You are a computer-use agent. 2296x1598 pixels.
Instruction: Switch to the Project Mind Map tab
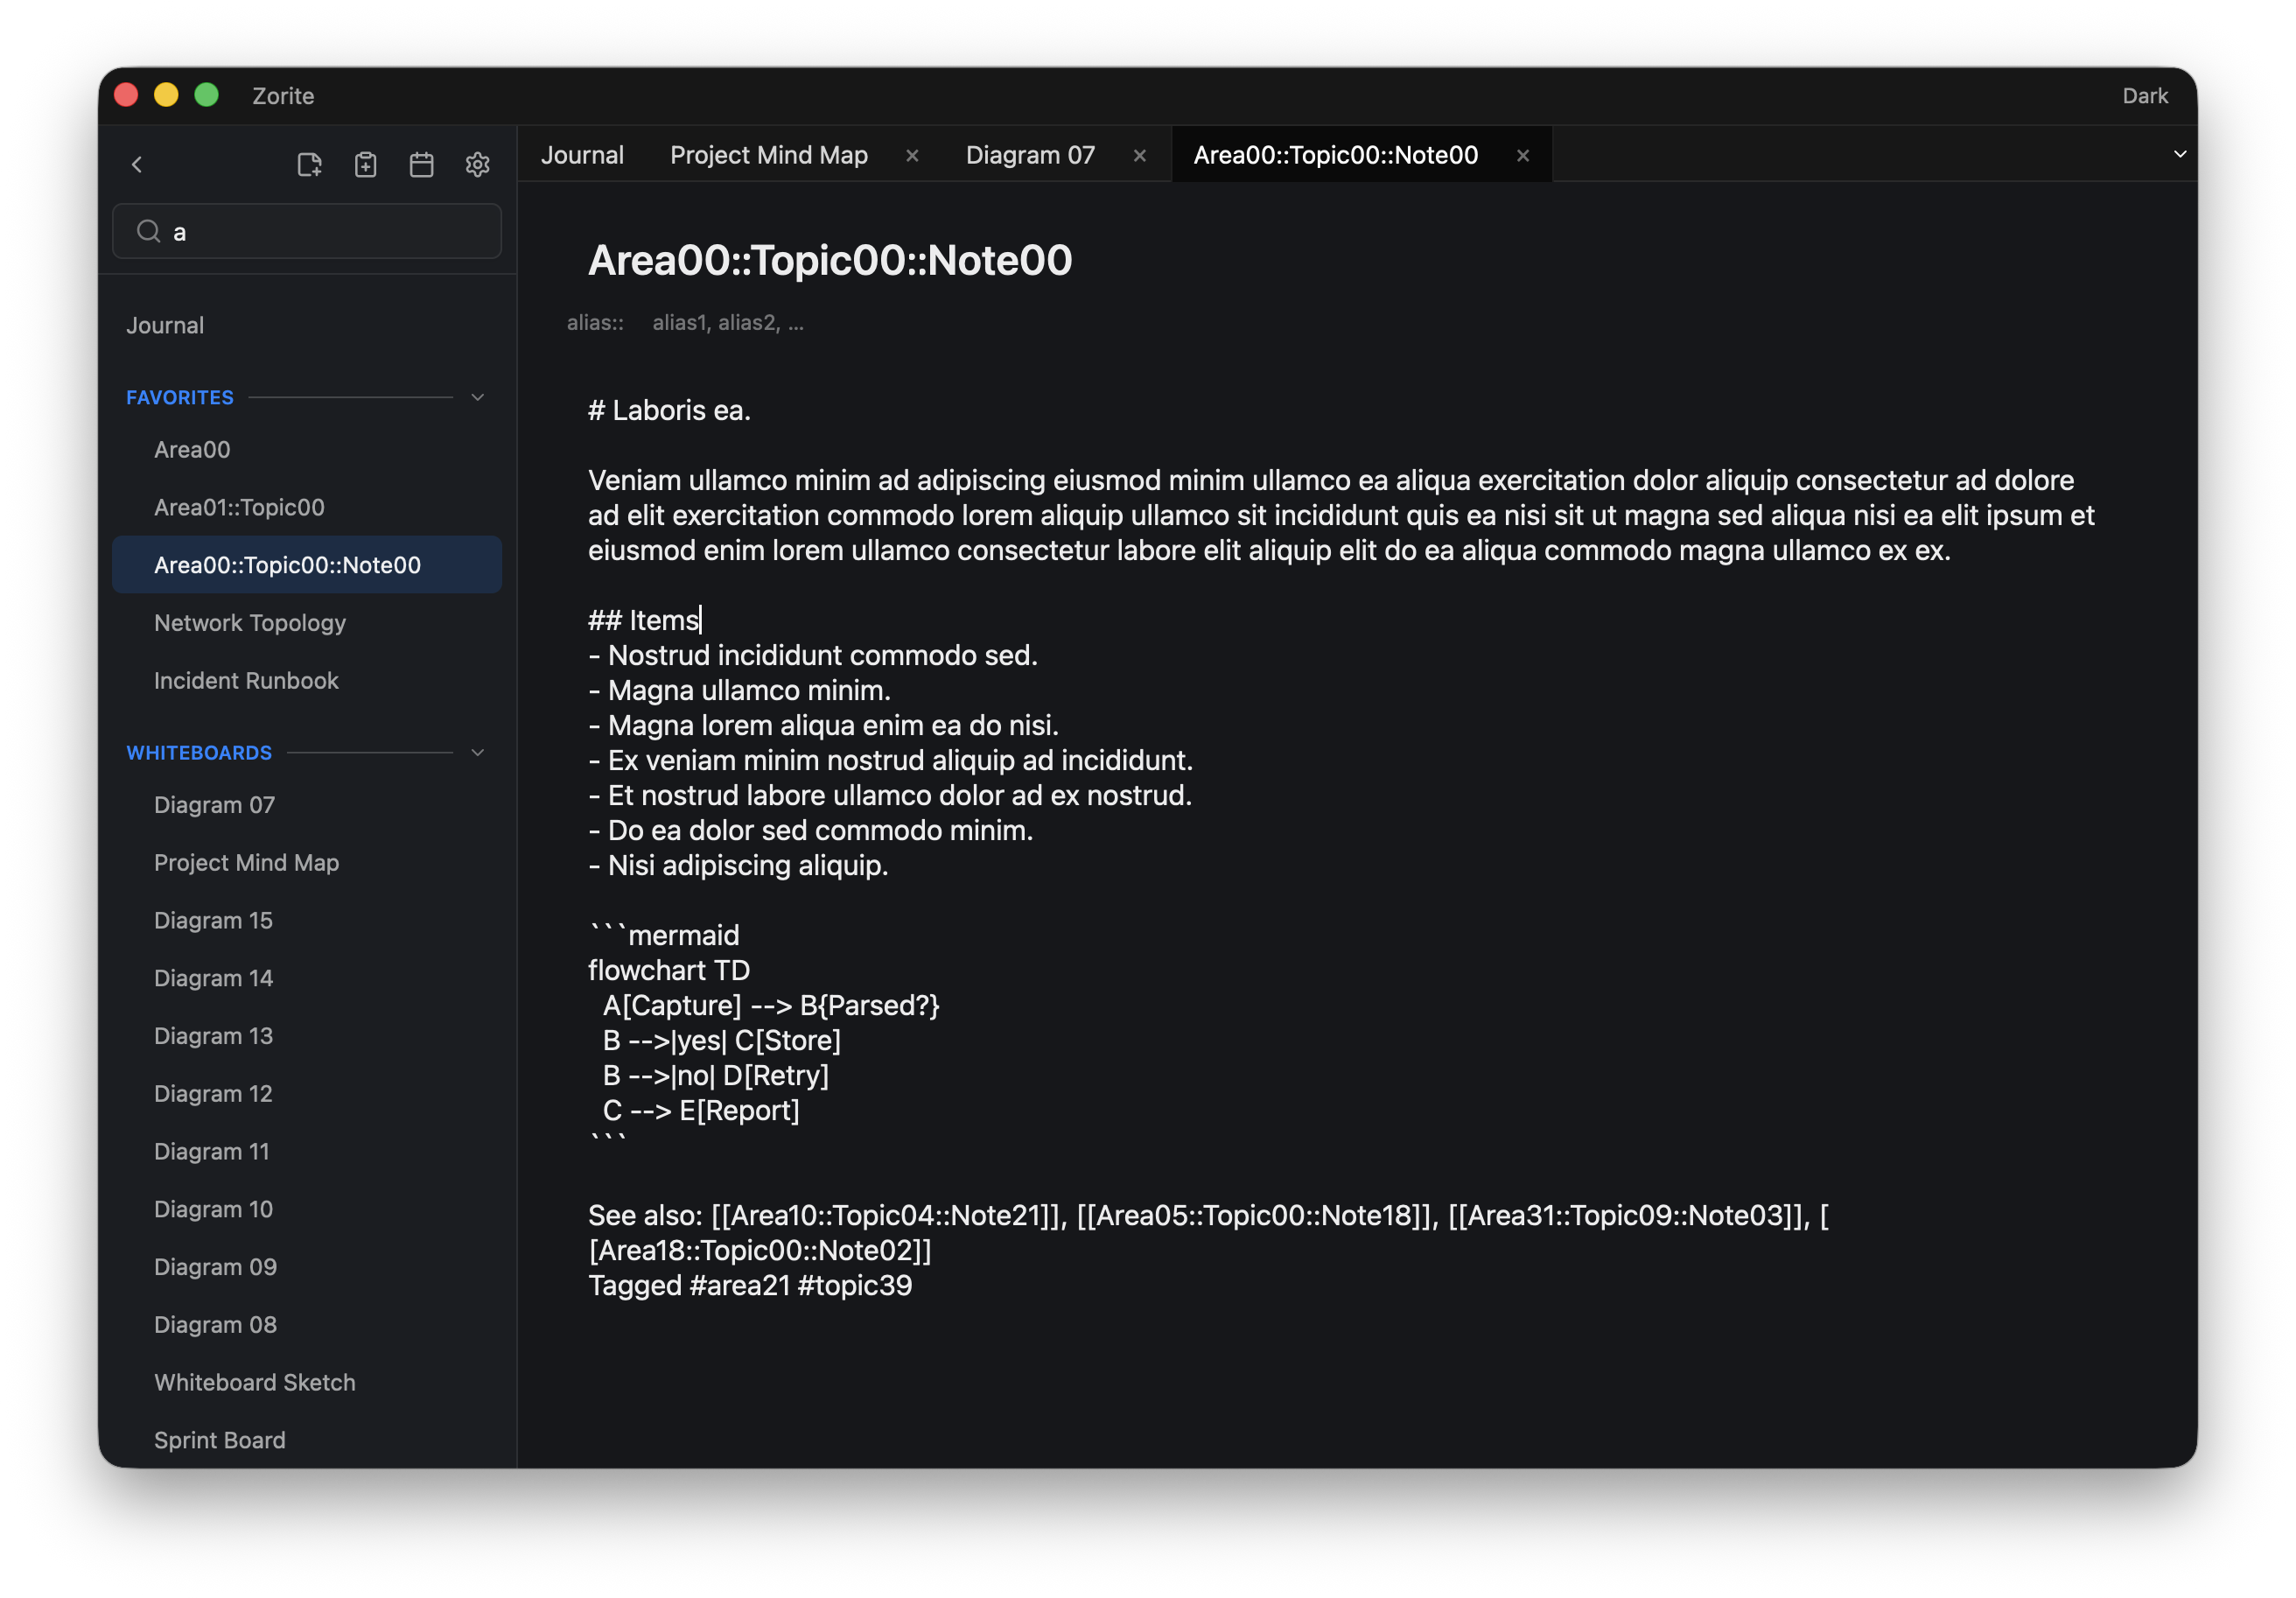coord(768,155)
